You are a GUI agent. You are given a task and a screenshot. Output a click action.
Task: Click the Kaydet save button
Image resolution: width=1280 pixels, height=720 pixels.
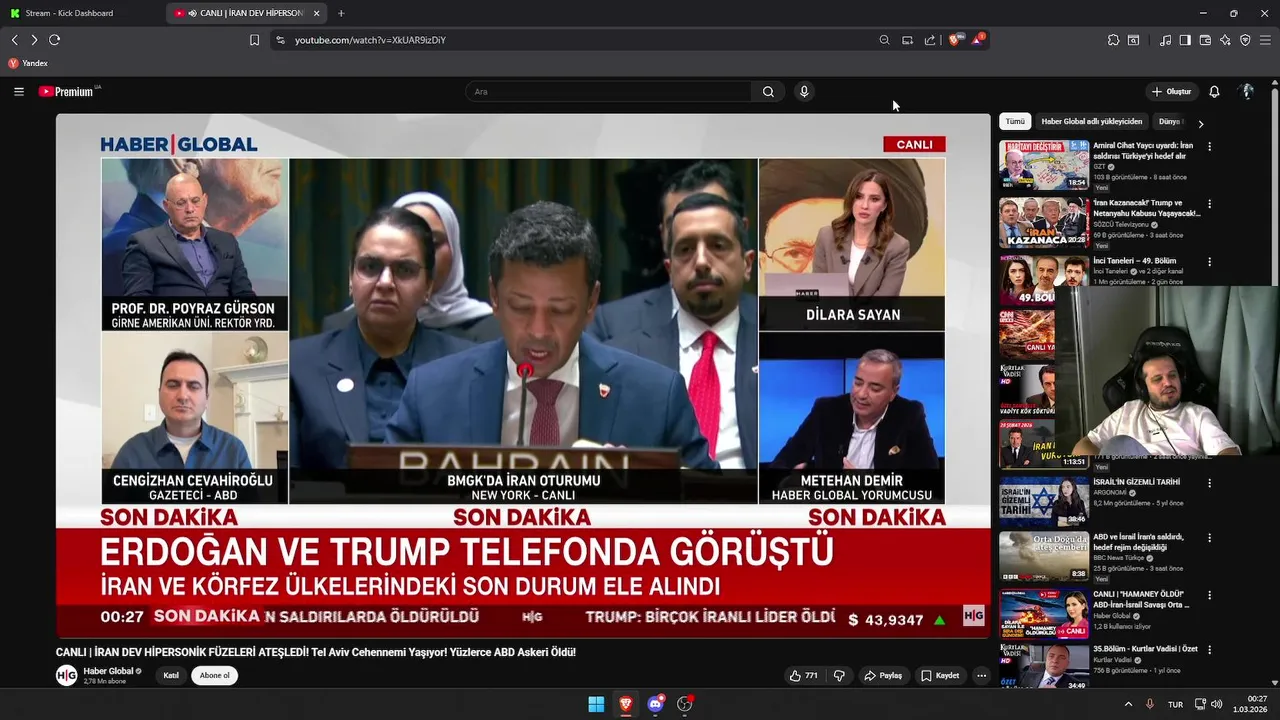(940, 676)
